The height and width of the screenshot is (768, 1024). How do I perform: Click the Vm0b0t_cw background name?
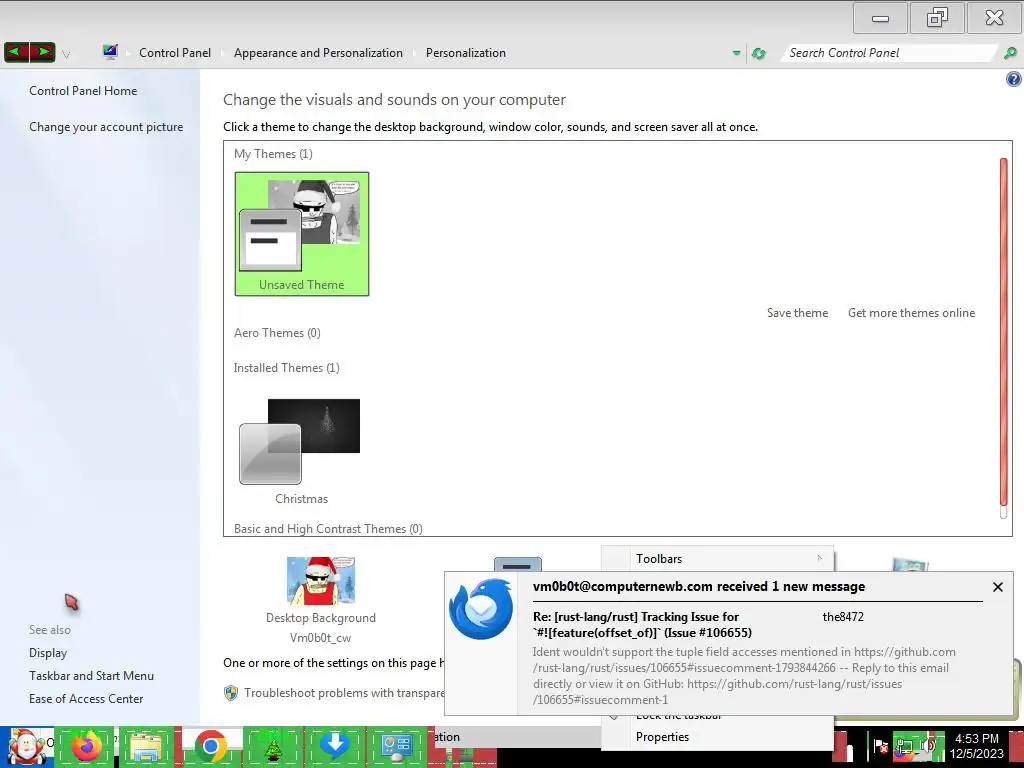click(321, 638)
